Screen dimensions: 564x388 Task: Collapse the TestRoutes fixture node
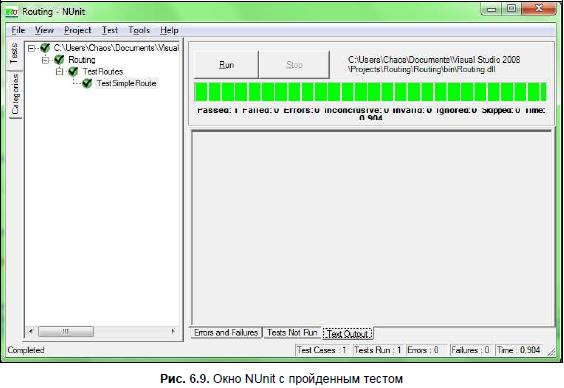tap(59, 72)
